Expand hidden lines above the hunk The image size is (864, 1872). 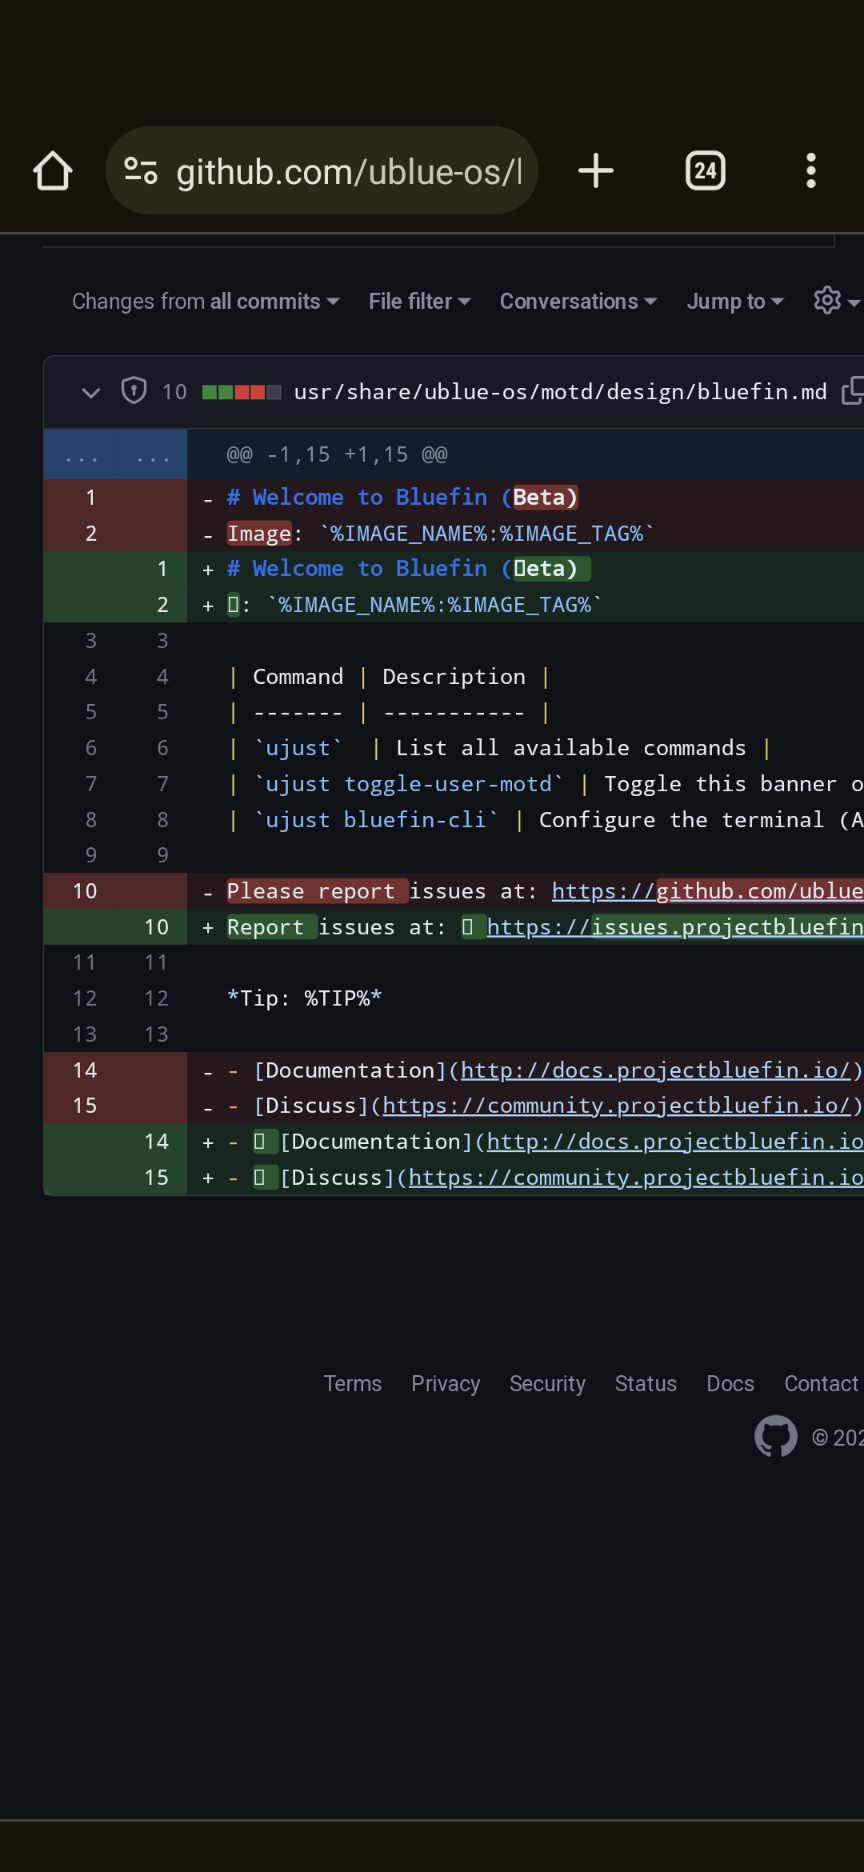pos(116,456)
